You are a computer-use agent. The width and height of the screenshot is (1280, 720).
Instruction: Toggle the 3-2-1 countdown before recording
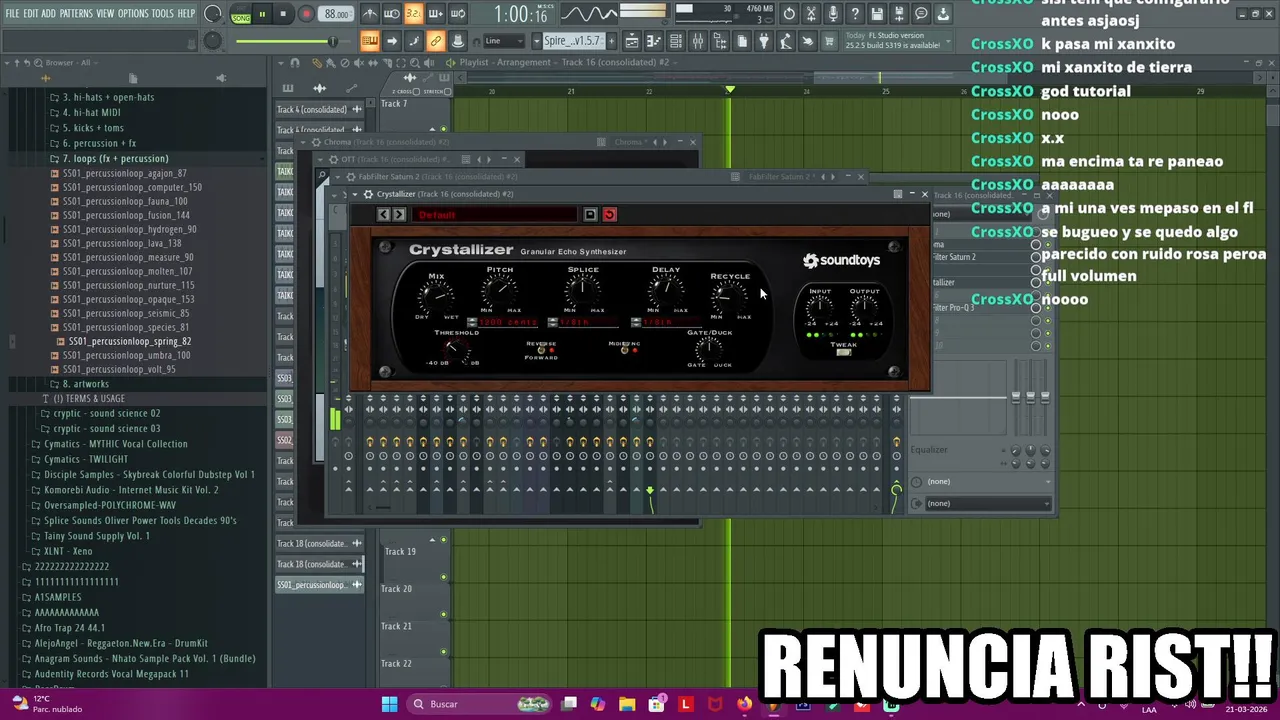pyautogui.click(x=414, y=14)
